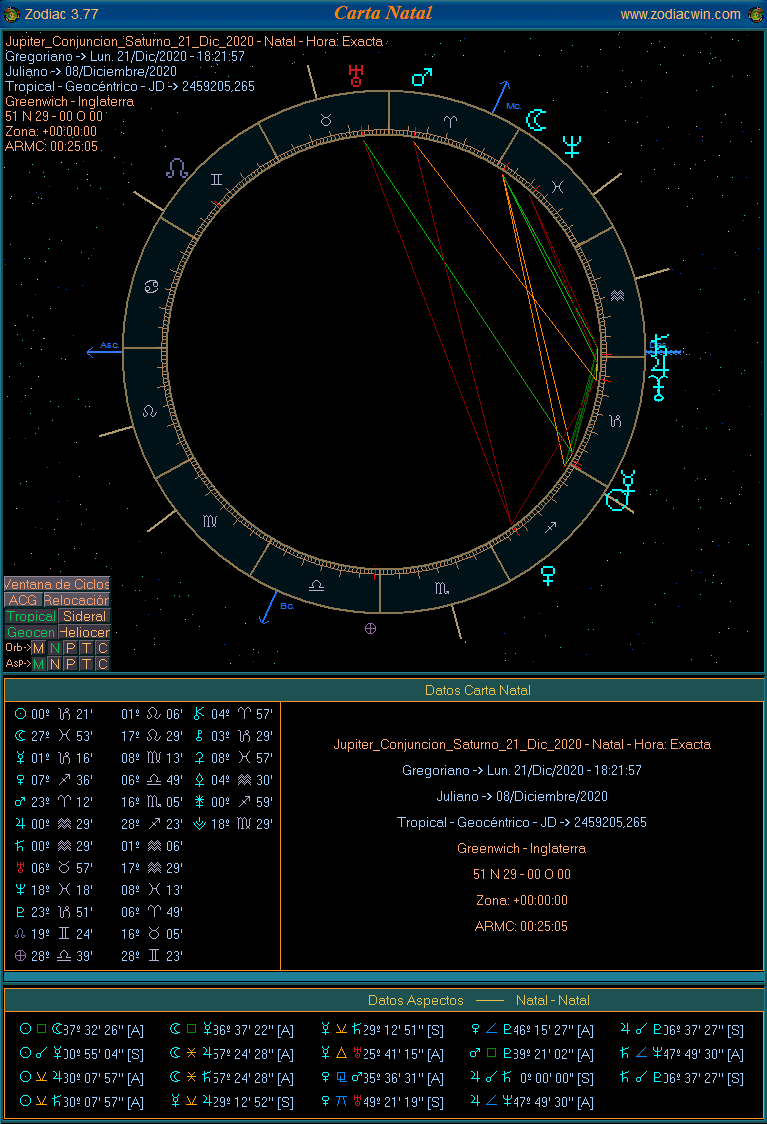767x1124 pixels.
Task: Click the Capricorn sign in the zodiac ring
Action: pos(616,421)
